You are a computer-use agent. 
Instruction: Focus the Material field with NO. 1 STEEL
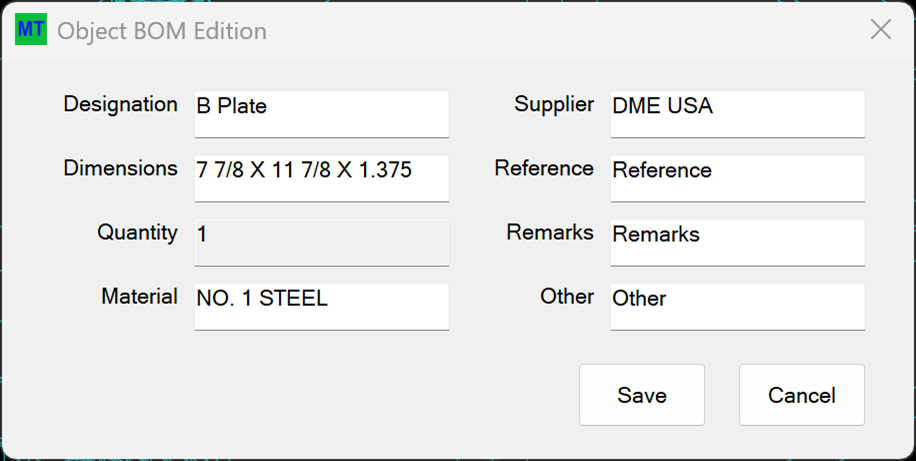(x=322, y=307)
